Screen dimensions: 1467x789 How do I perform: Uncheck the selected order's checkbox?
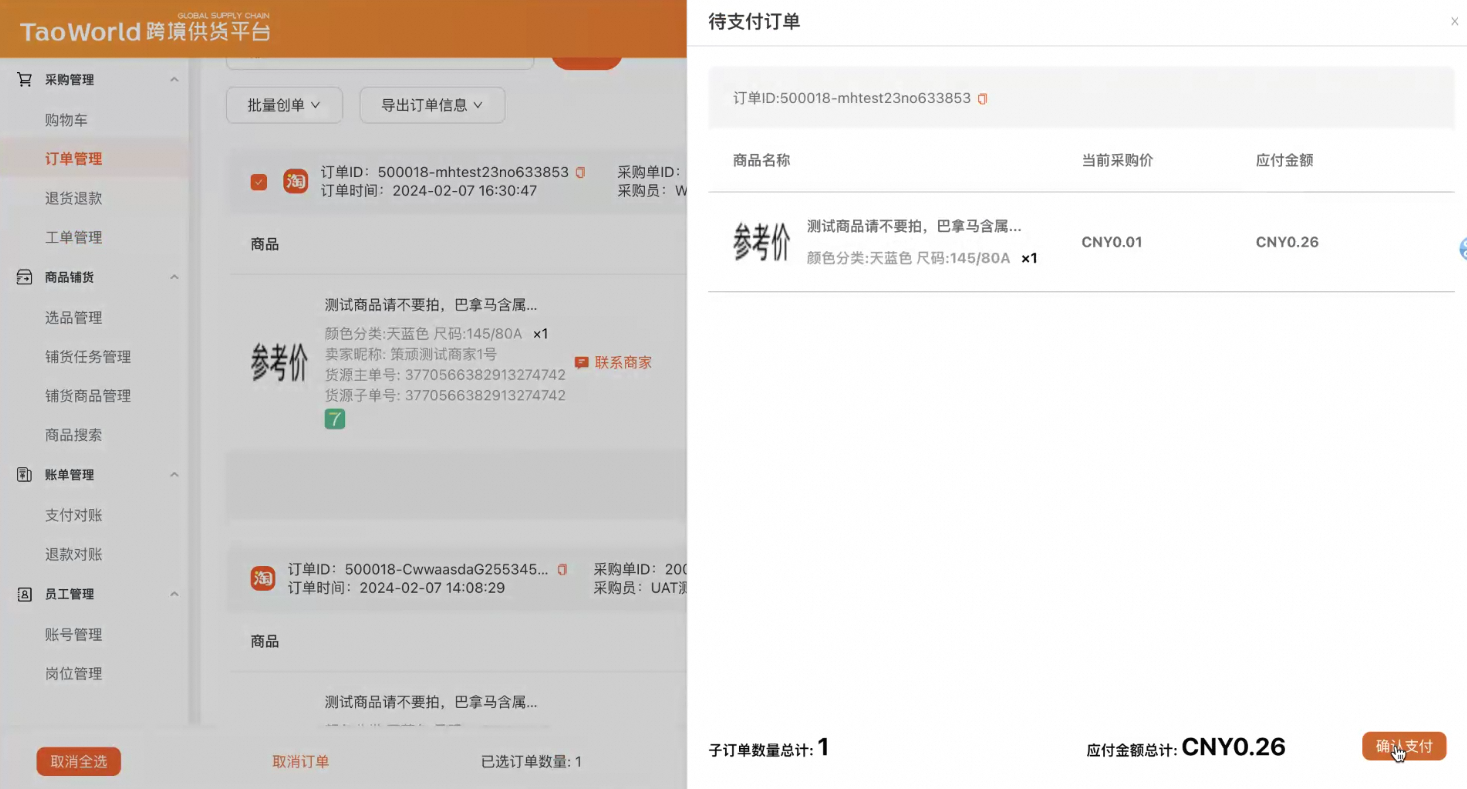click(x=259, y=181)
